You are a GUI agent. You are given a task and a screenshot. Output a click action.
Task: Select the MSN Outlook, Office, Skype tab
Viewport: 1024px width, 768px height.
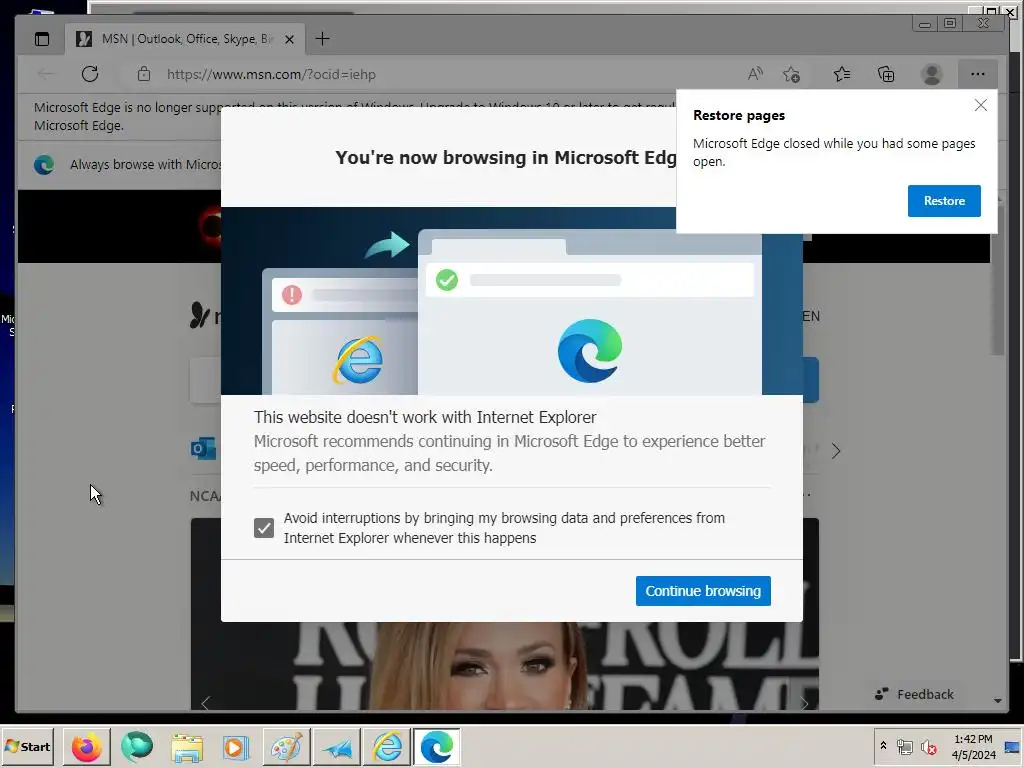coord(185,39)
